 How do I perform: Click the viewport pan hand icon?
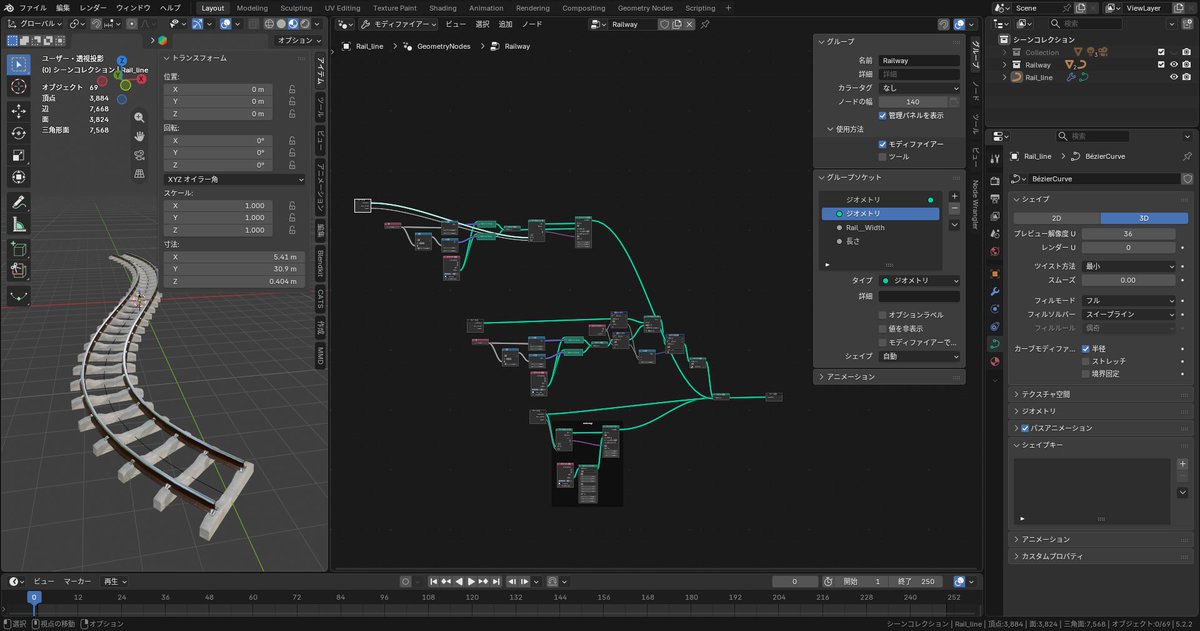click(x=139, y=136)
